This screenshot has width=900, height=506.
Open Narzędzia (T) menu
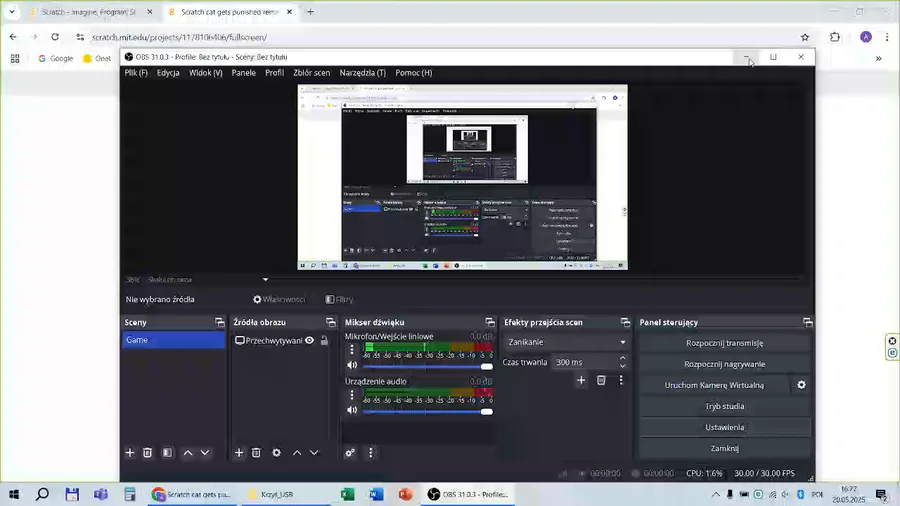coord(363,73)
